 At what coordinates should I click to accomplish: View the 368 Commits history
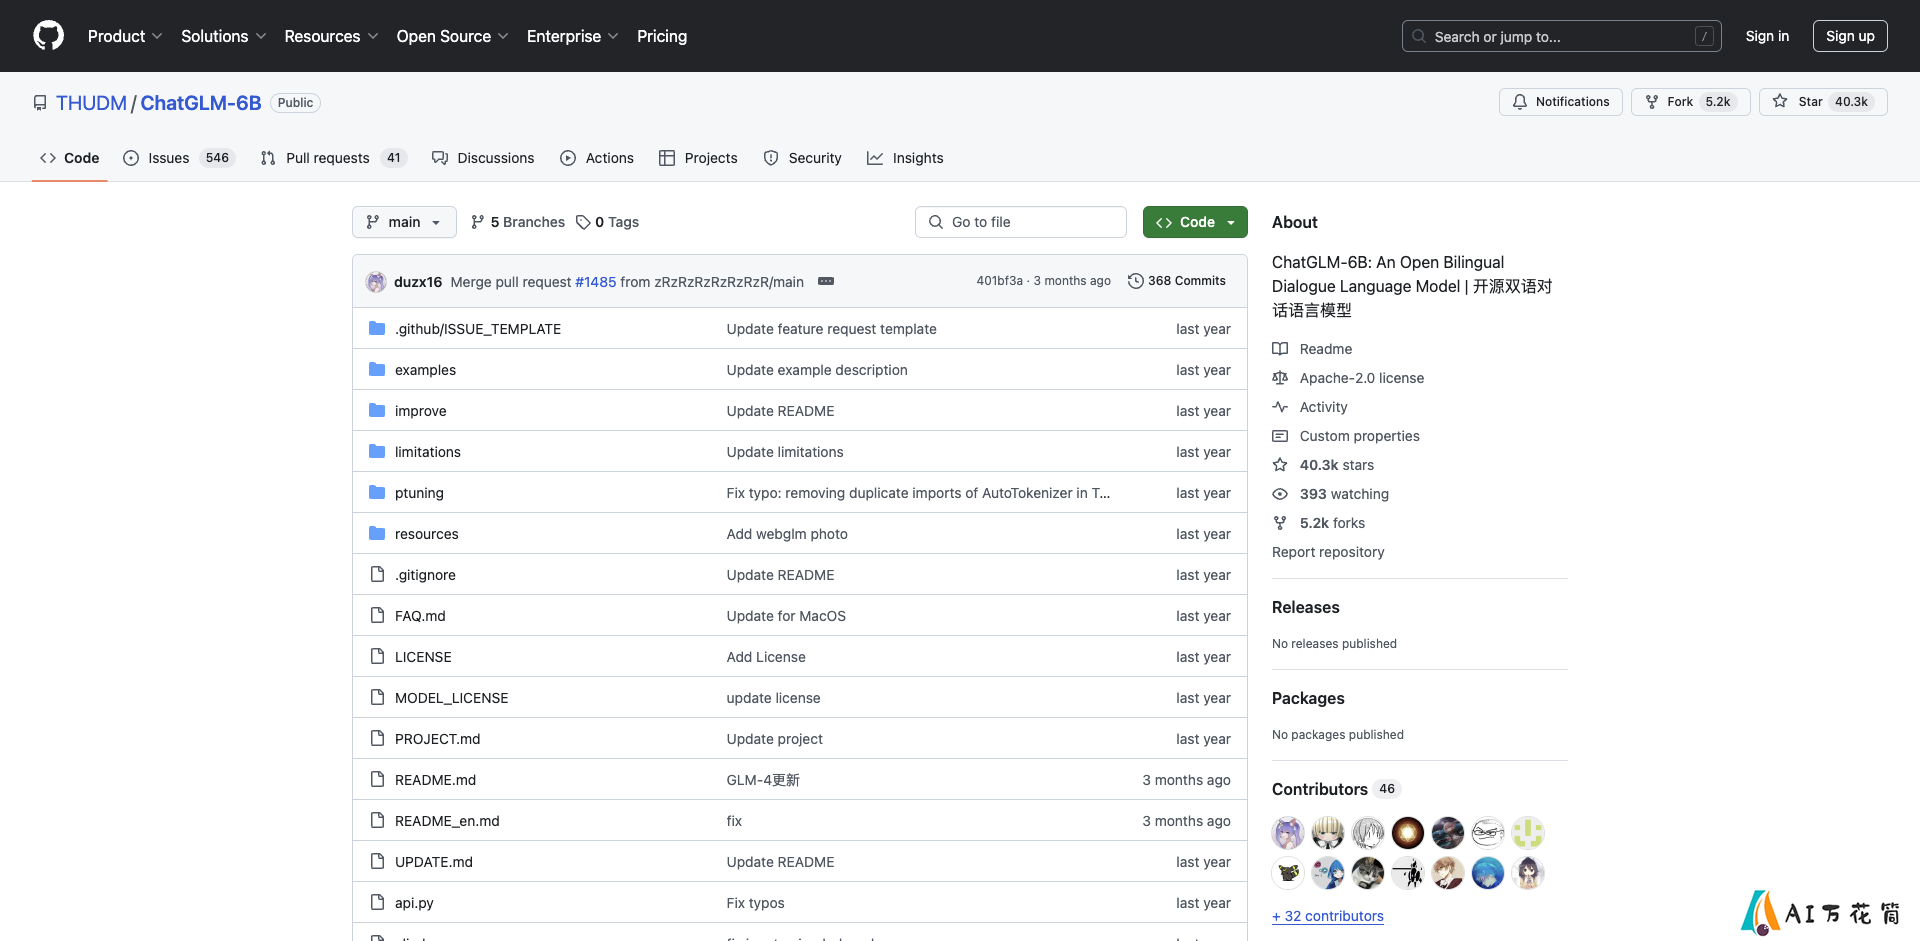pos(1177,281)
